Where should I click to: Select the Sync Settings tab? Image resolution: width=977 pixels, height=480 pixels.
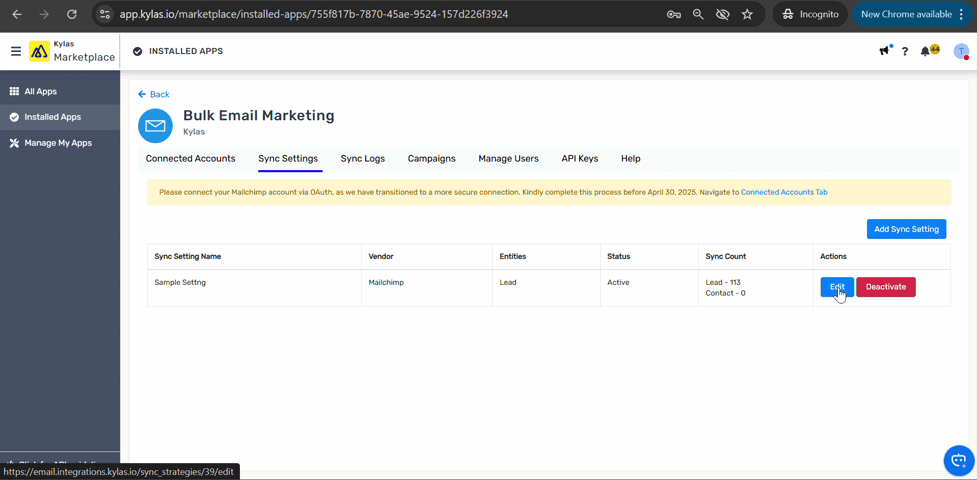point(288,158)
